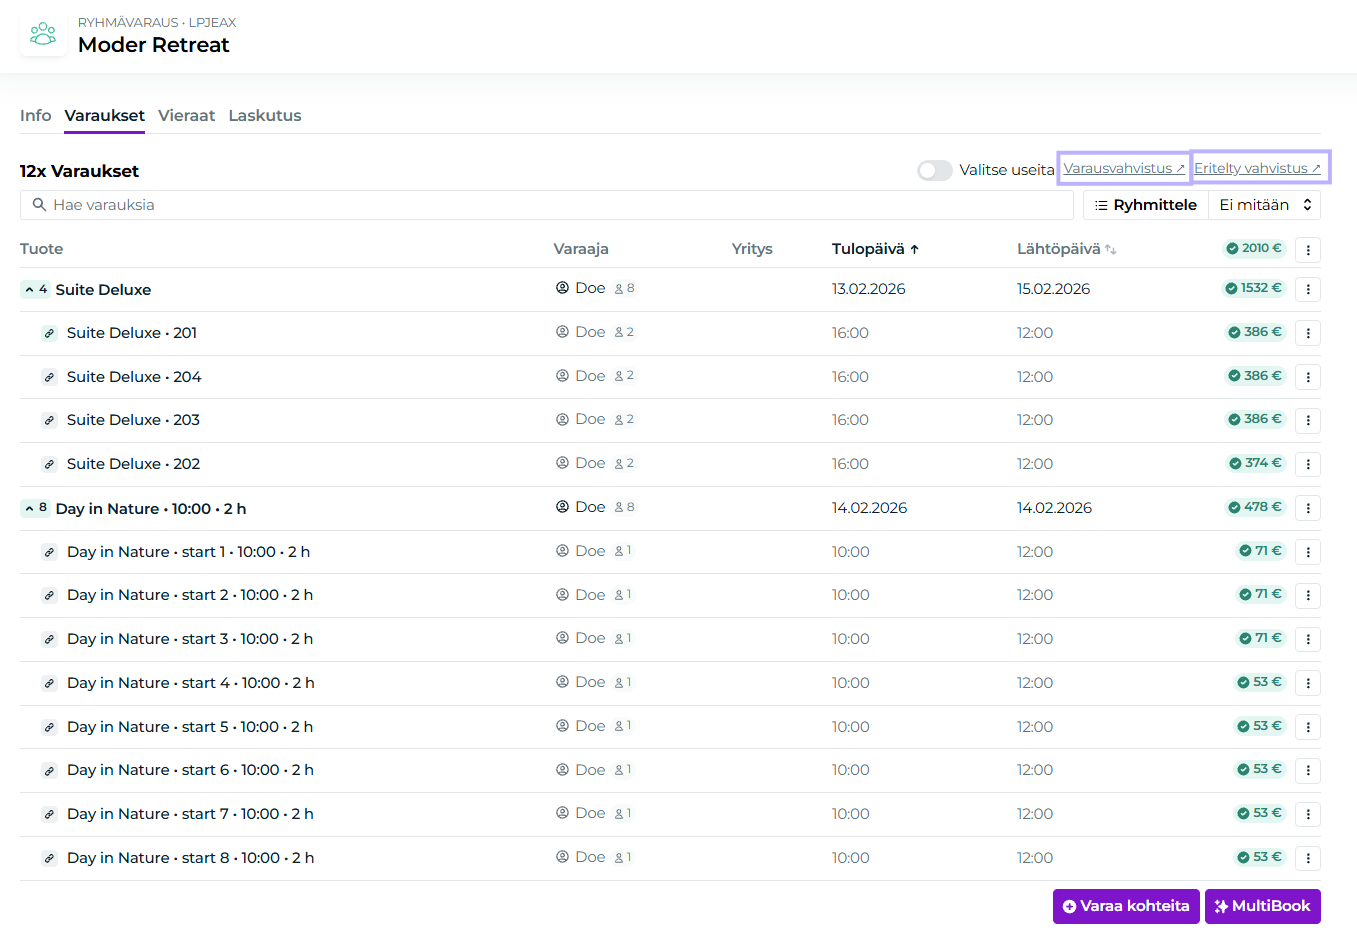
Task: Open three-dot menu for Day in Nature group row
Action: [x=1307, y=508]
